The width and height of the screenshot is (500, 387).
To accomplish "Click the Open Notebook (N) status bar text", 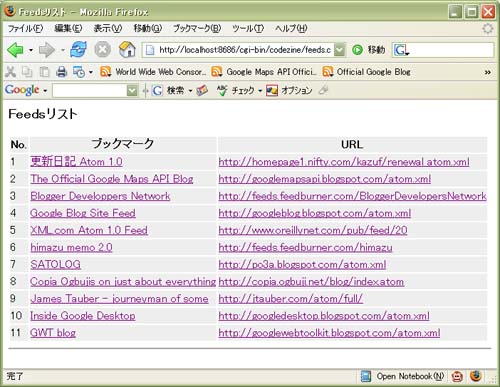I will coord(410,376).
